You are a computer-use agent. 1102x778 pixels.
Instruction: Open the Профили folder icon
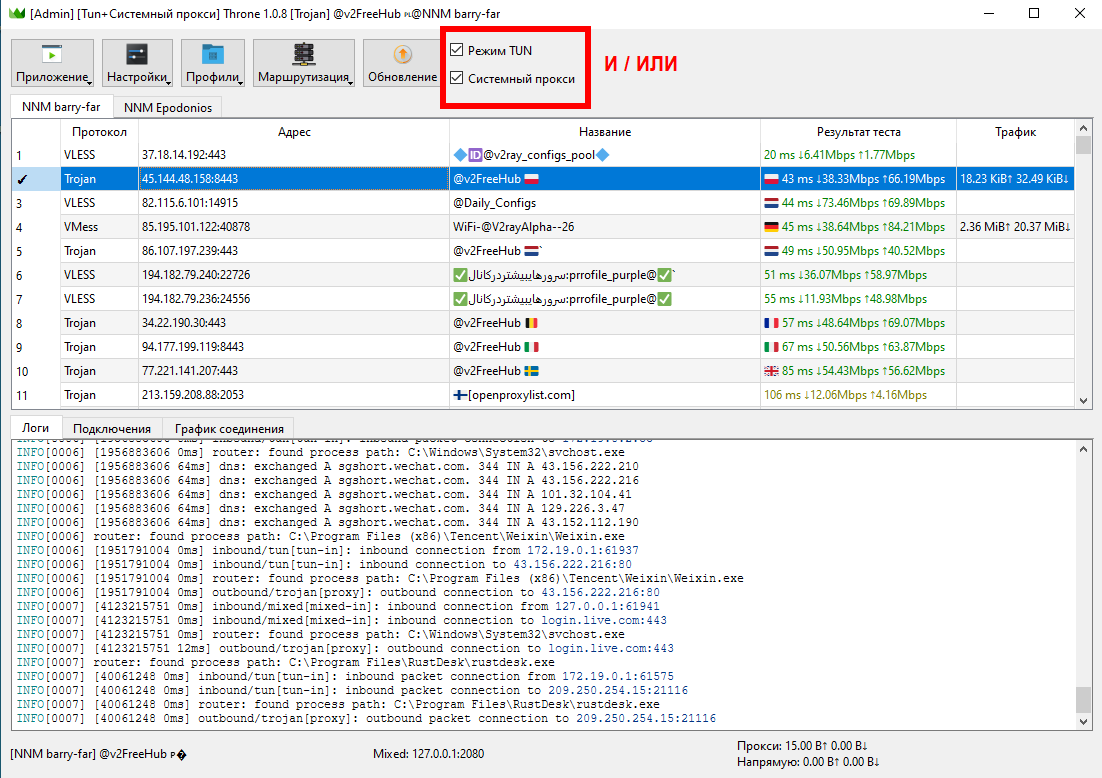click(213, 55)
